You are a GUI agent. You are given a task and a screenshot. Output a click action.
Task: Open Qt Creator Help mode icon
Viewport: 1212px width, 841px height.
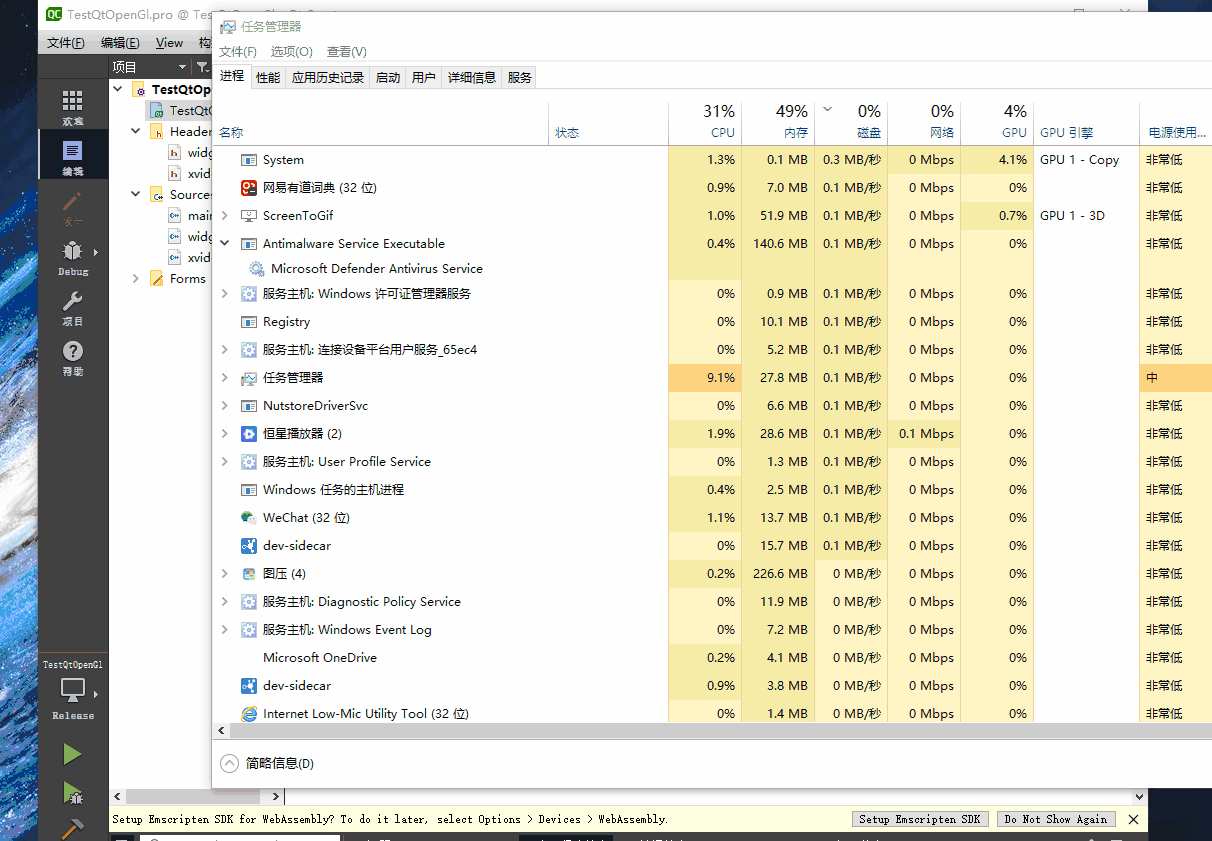click(x=72, y=351)
